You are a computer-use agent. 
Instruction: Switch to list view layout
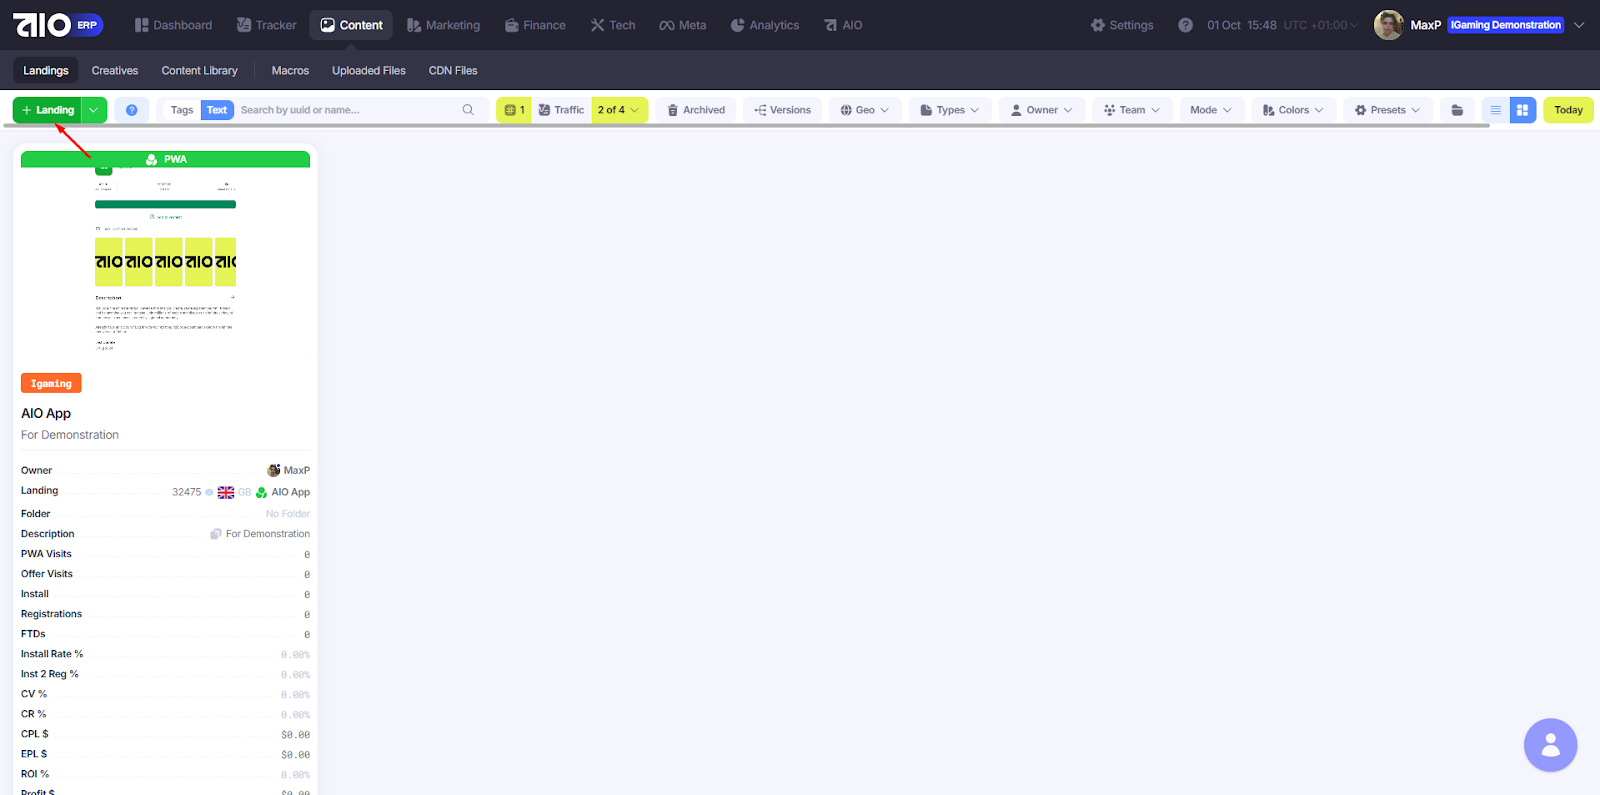coord(1495,110)
